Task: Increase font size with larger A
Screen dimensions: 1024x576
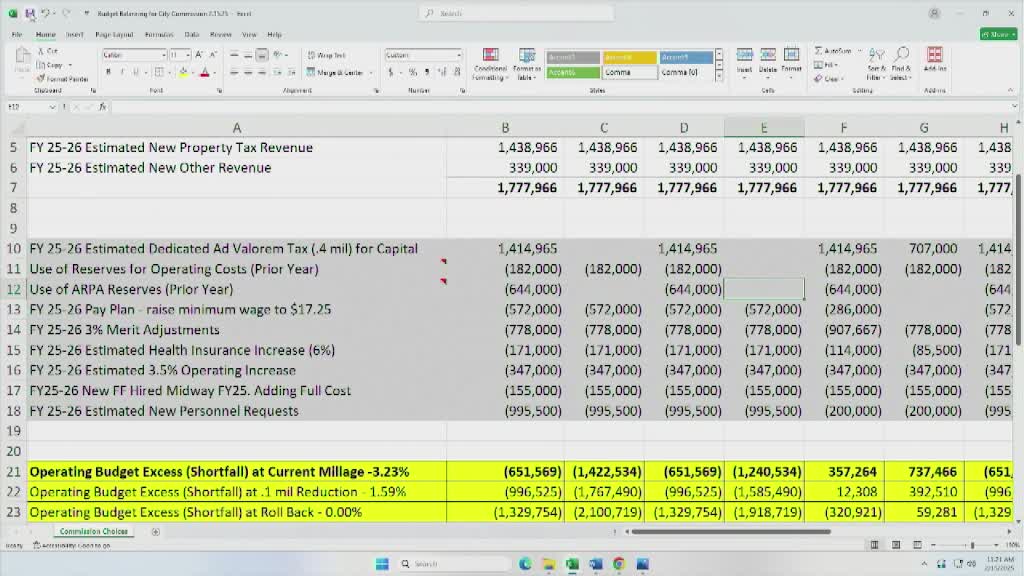Action: (199, 55)
